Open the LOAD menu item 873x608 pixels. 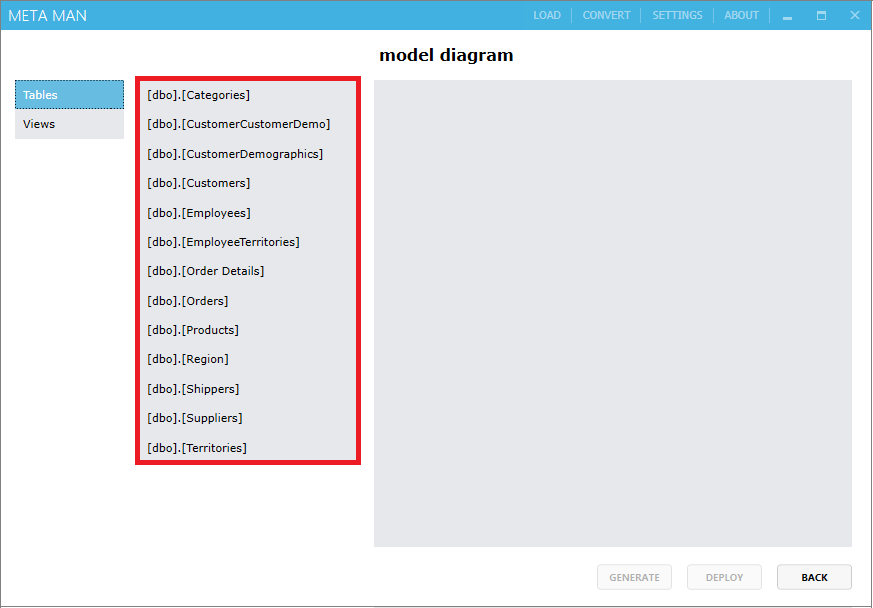tap(547, 15)
